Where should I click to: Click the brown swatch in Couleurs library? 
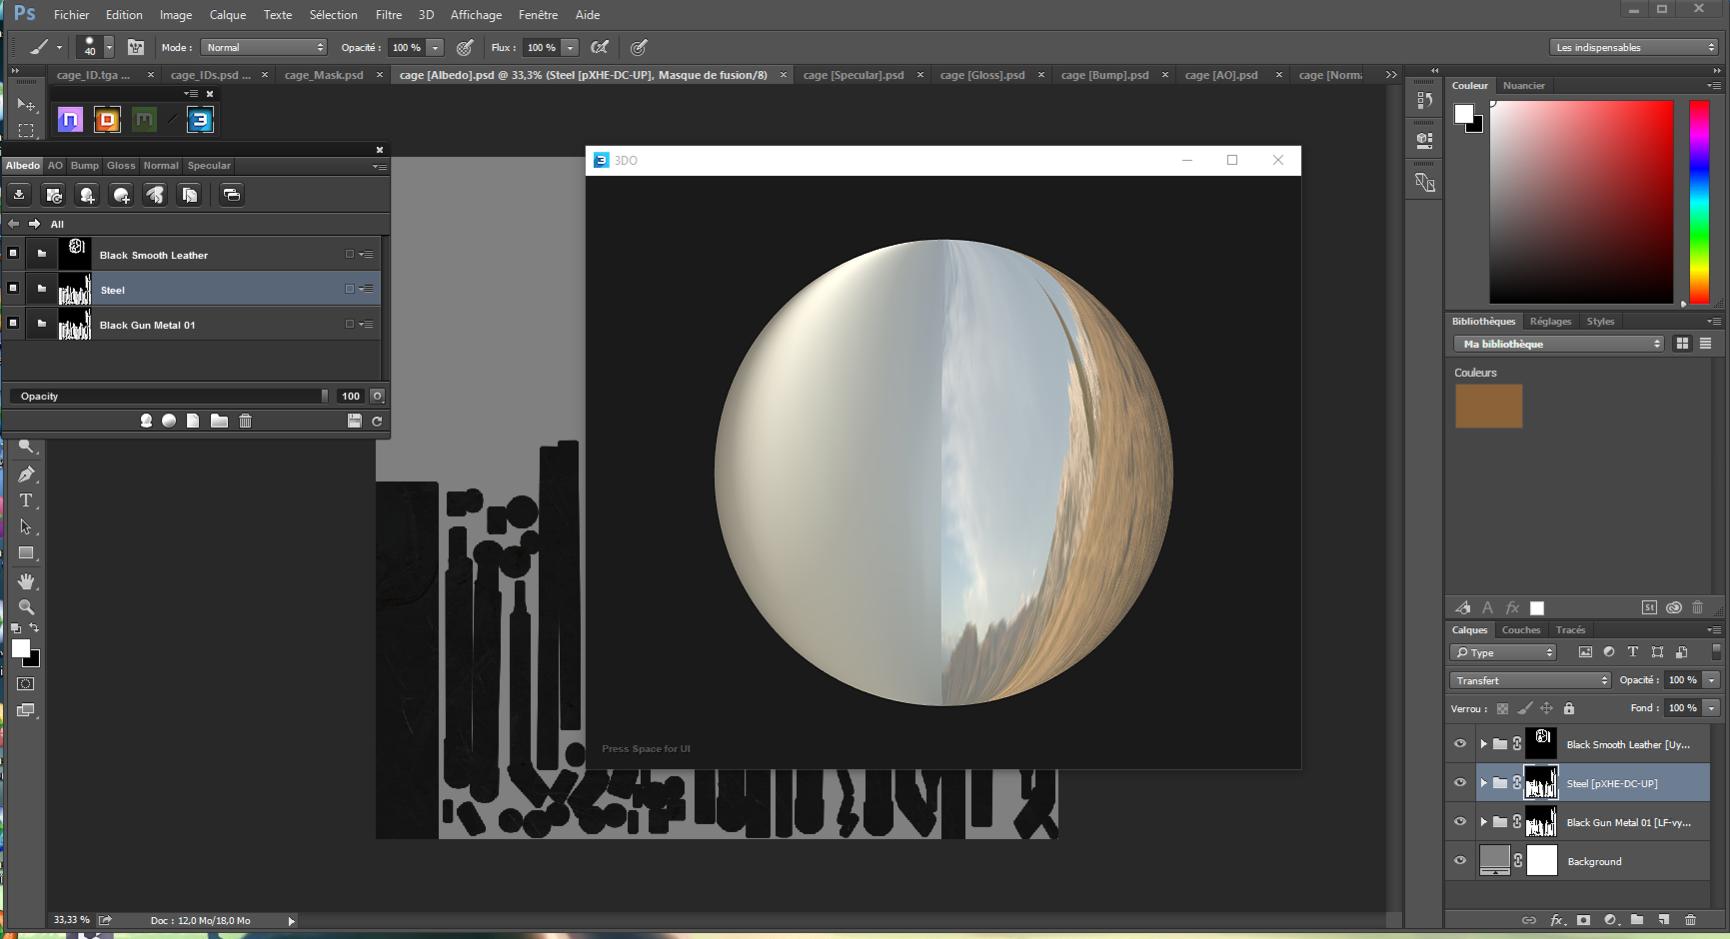click(x=1488, y=406)
